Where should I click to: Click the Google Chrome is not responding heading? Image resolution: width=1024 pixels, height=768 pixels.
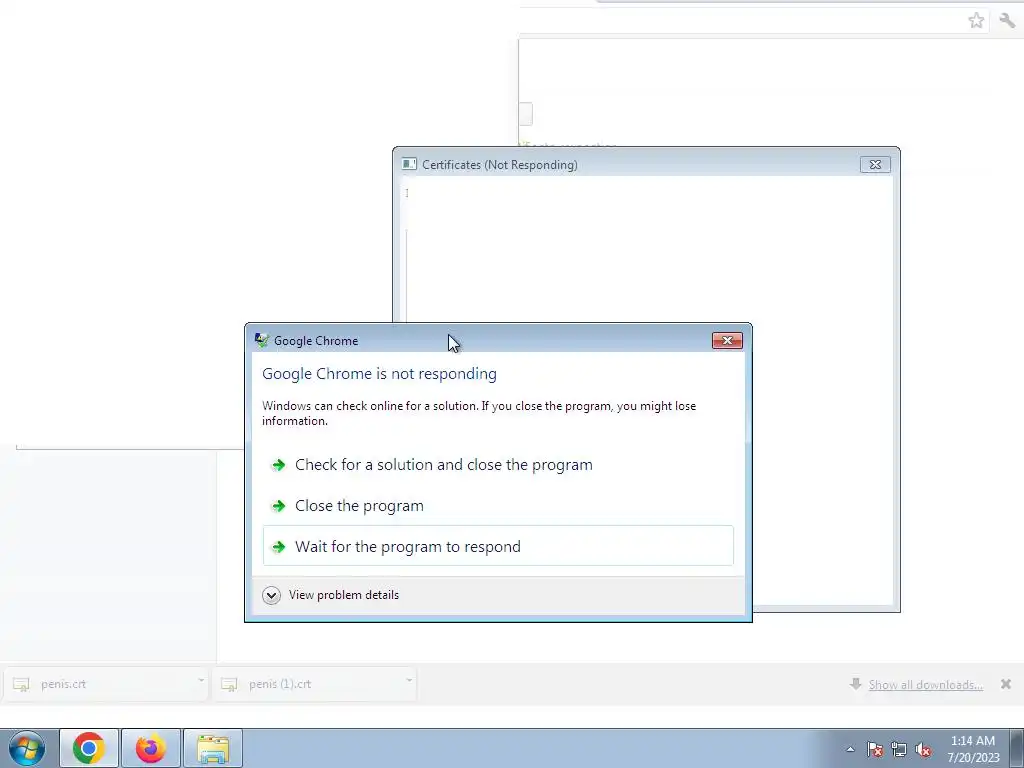click(x=379, y=374)
